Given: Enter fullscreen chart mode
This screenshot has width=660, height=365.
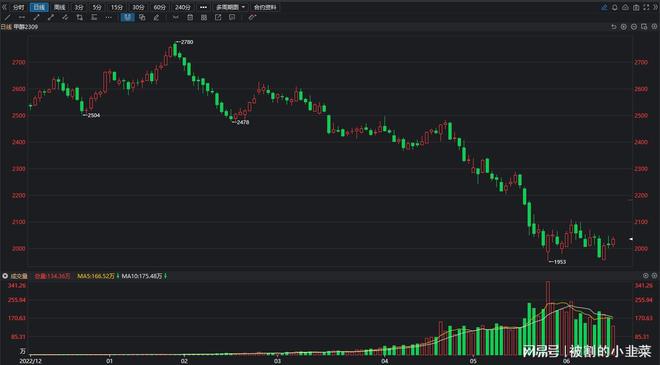Looking at the screenshot, I should tap(646, 8).
